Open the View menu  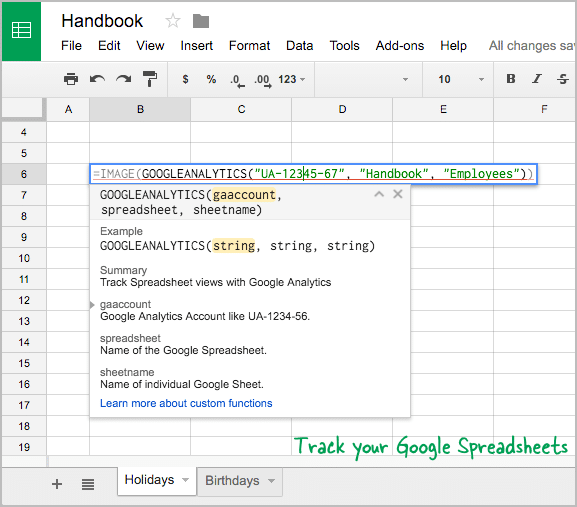click(150, 46)
